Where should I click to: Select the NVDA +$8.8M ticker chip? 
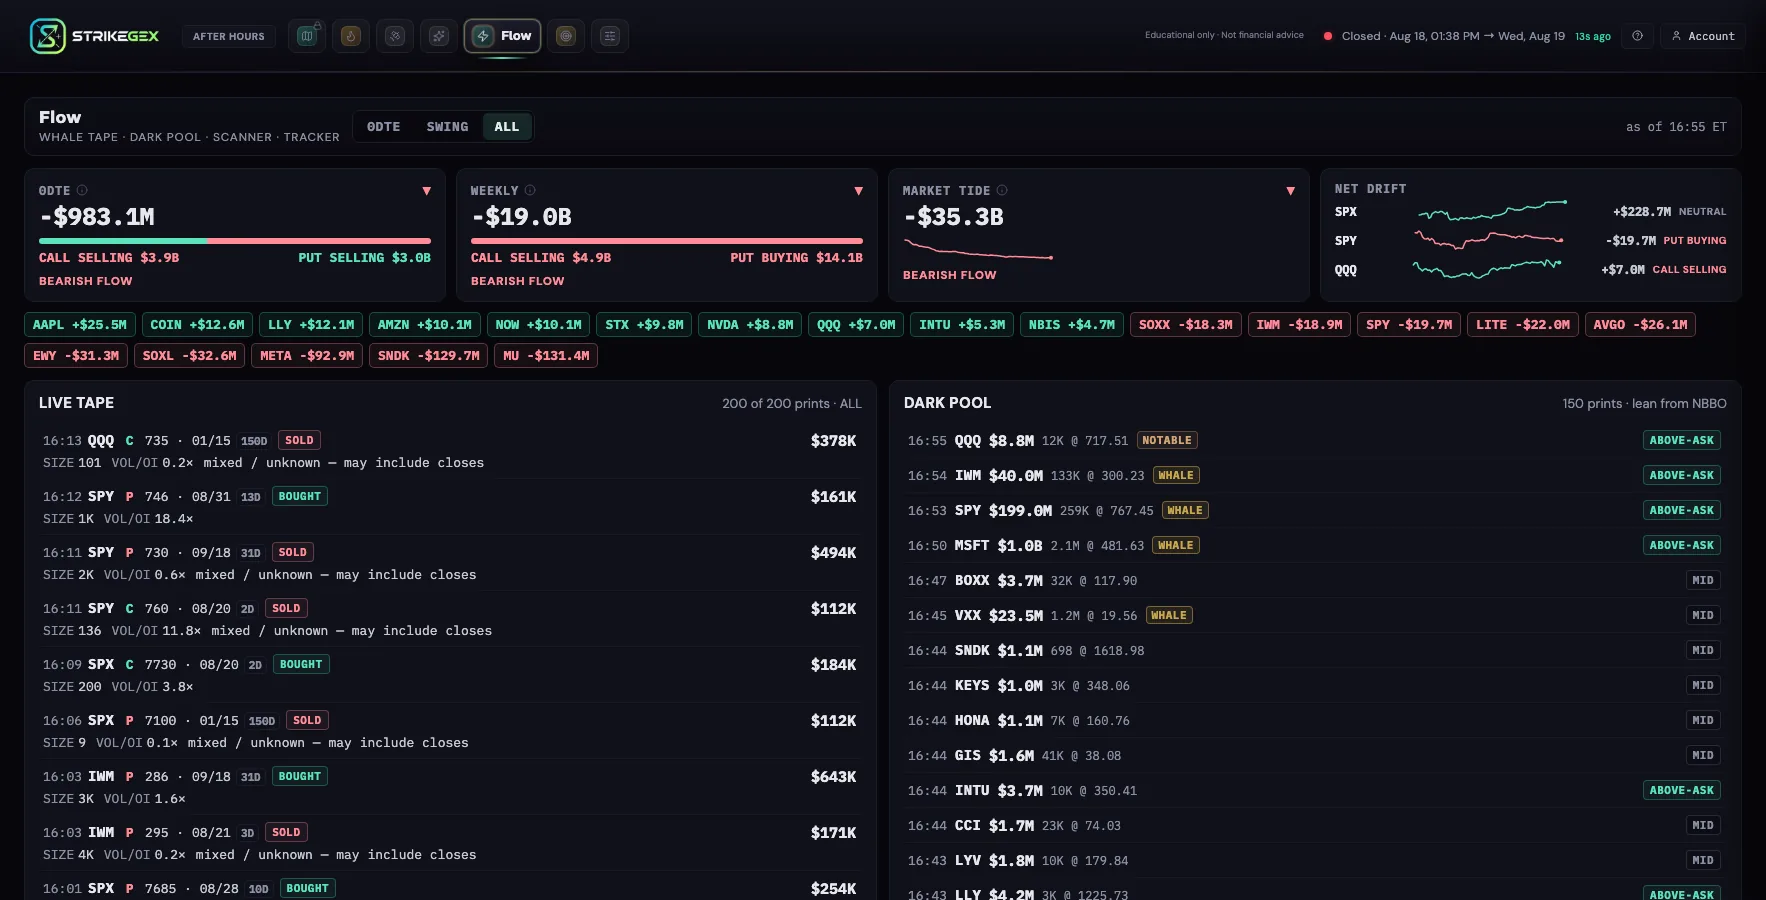point(750,325)
